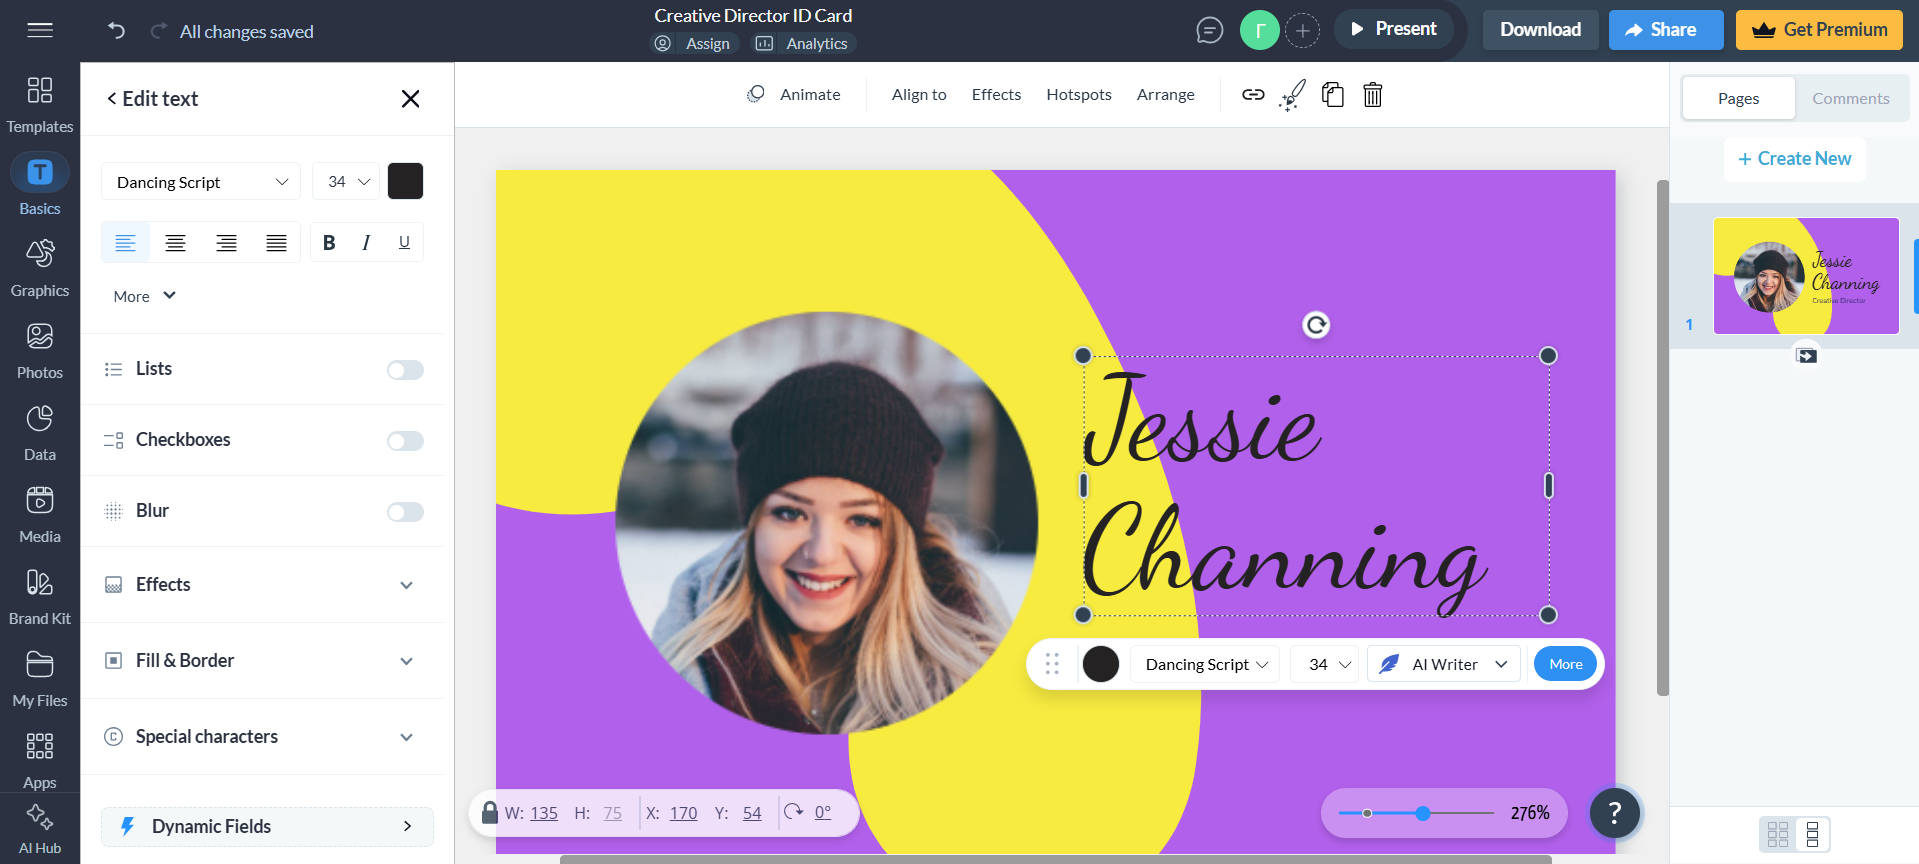Viewport: 1919px width, 864px height.
Task: Switch to the Comments tab
Action: (x=1850, y=99)
